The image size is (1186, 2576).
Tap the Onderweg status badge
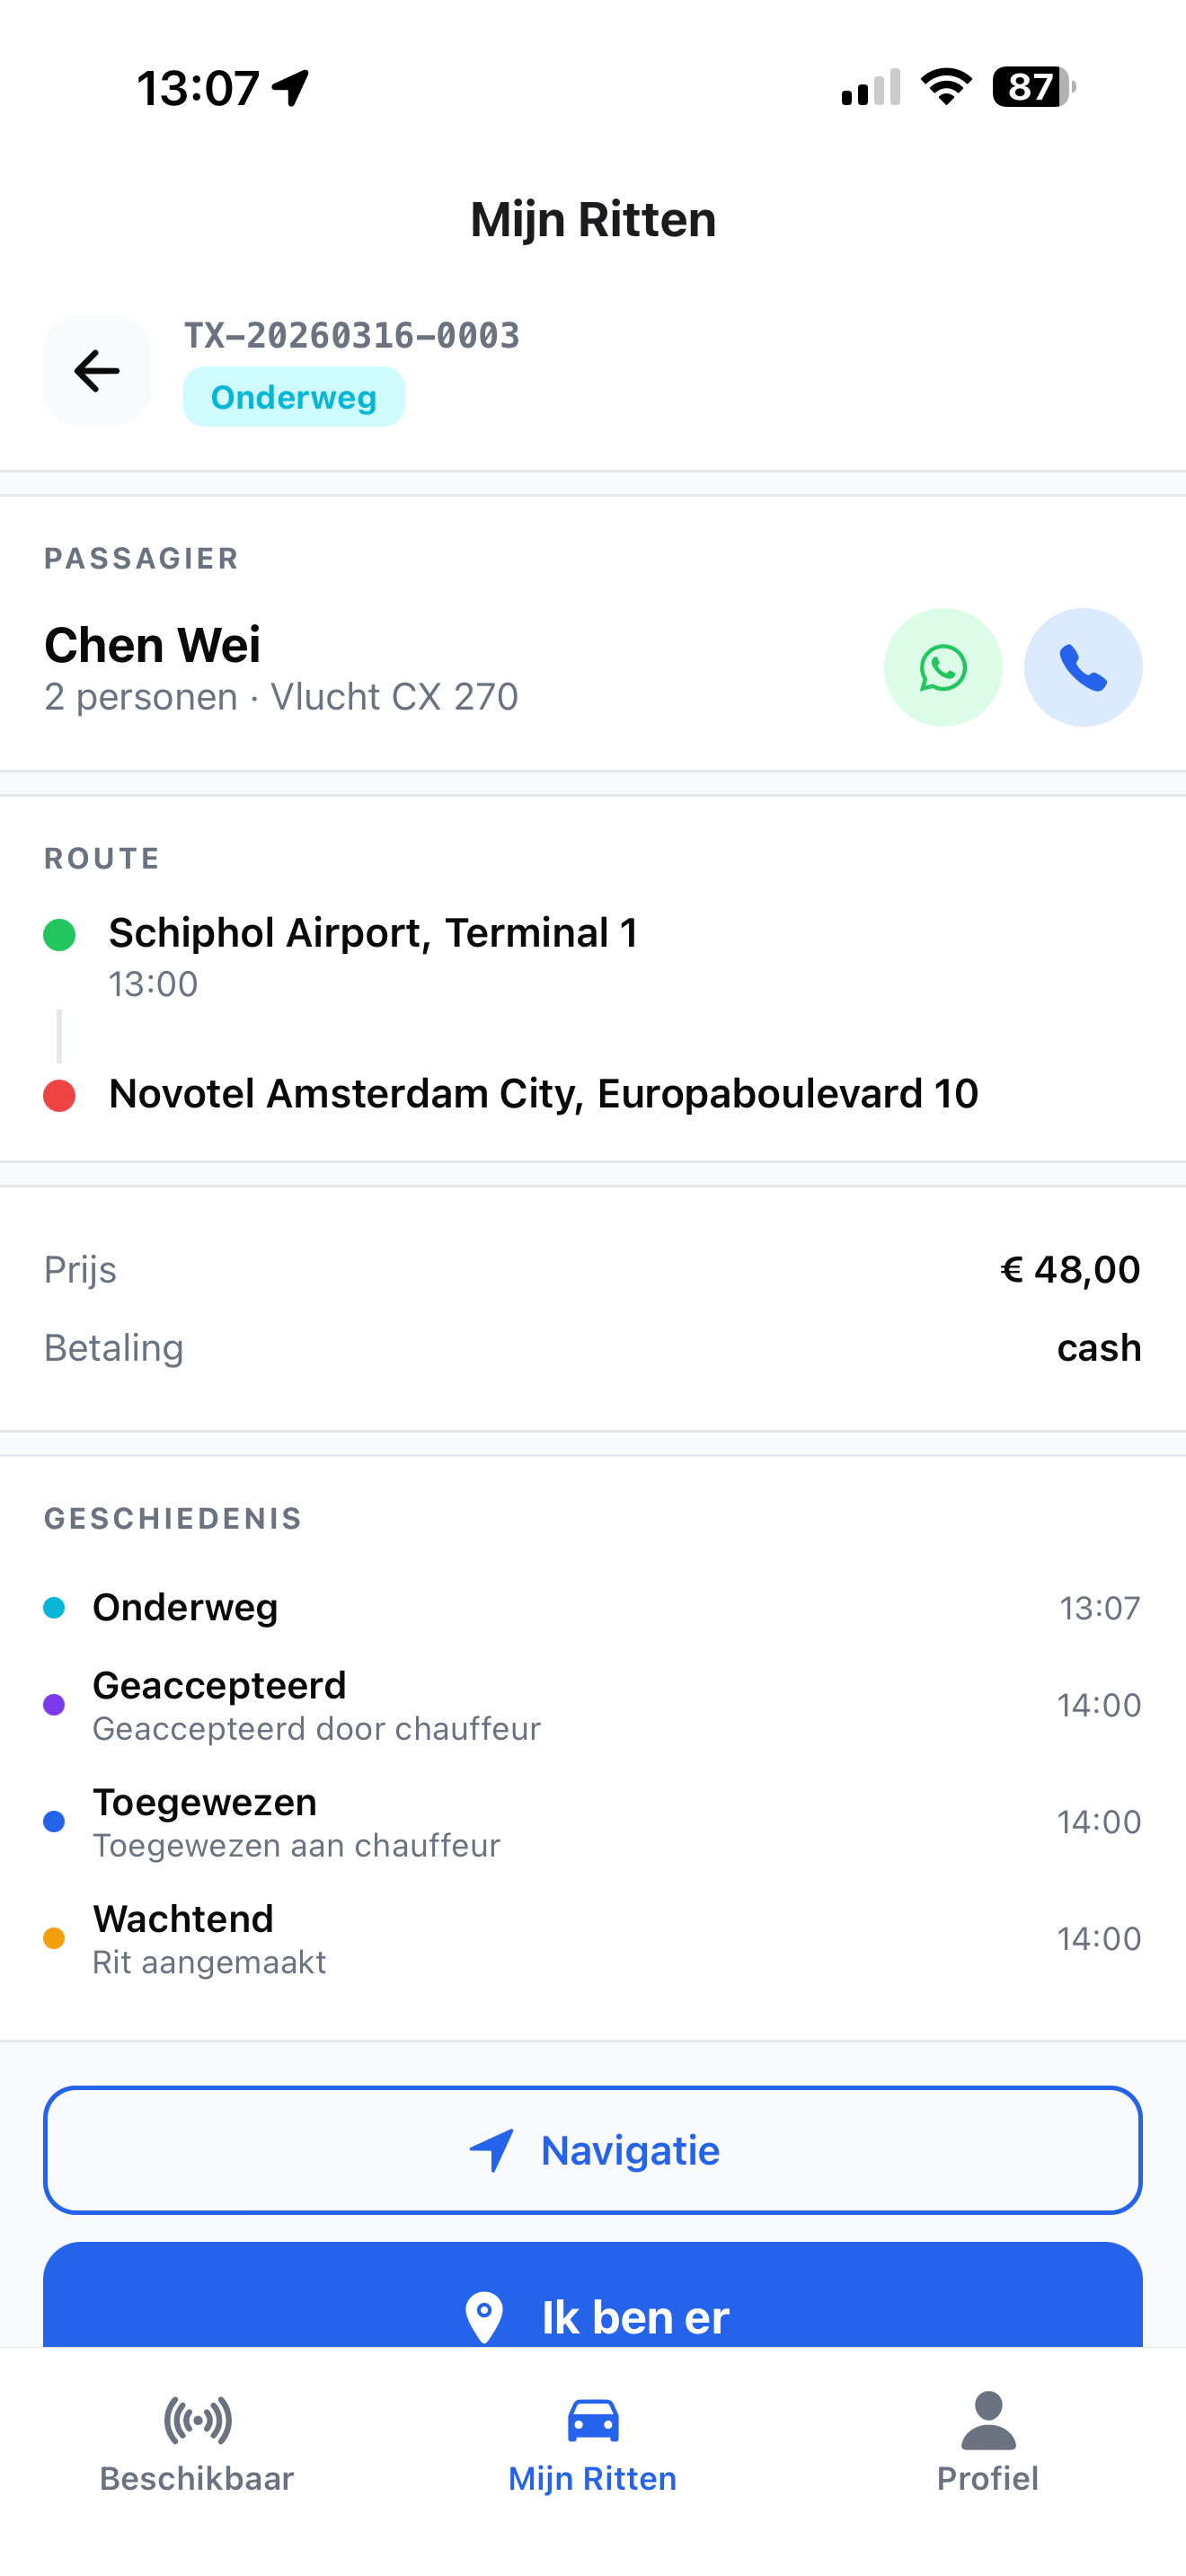click(x=294, y=397)
